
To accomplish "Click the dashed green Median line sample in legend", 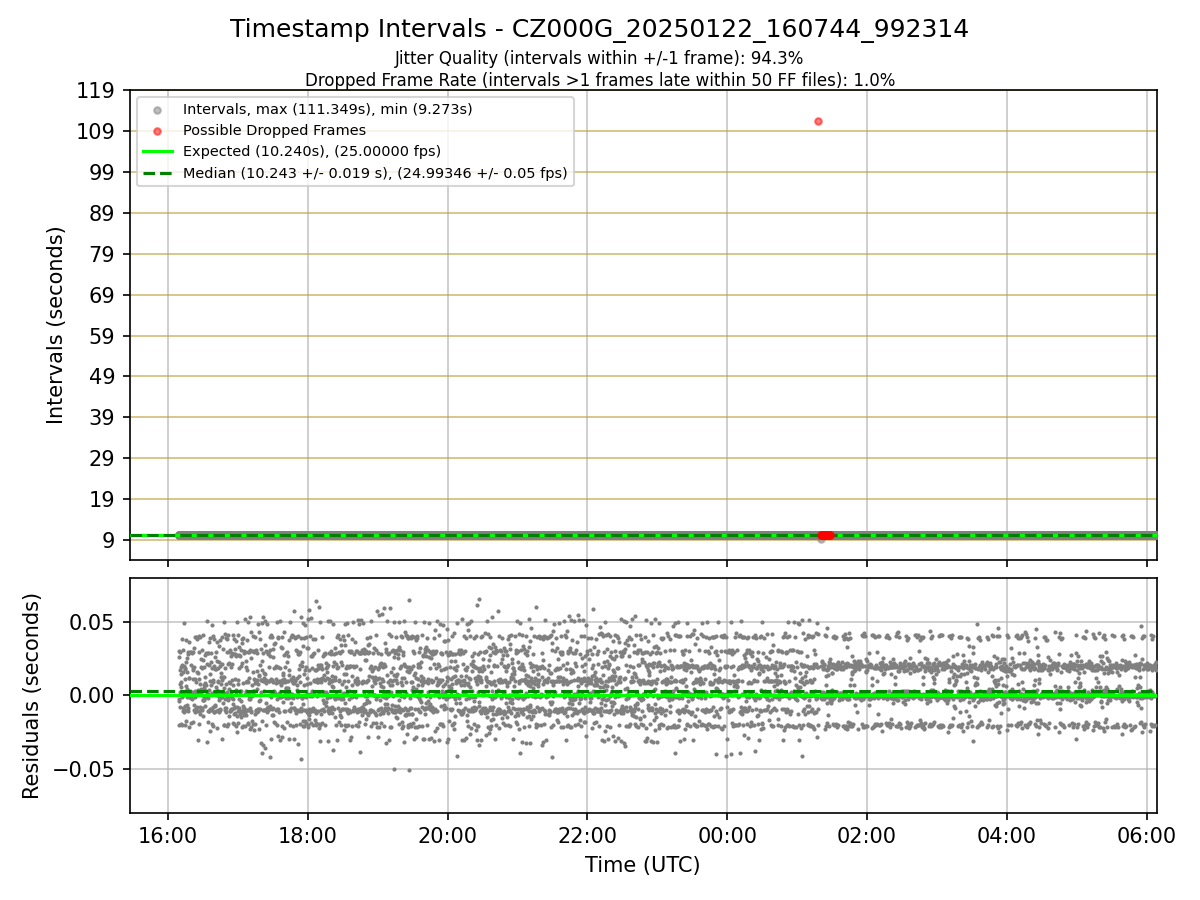I will pos(157,173).
